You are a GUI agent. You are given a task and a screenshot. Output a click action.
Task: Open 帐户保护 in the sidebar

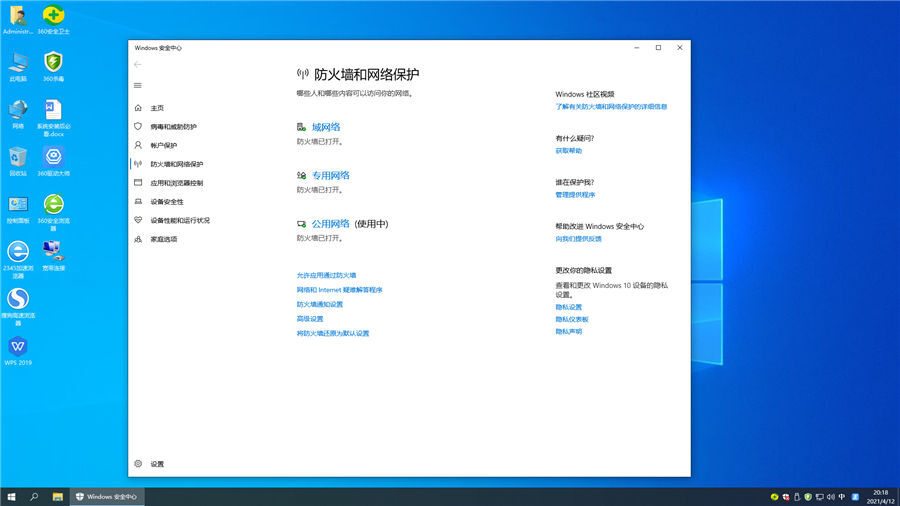tap(164, 146)
